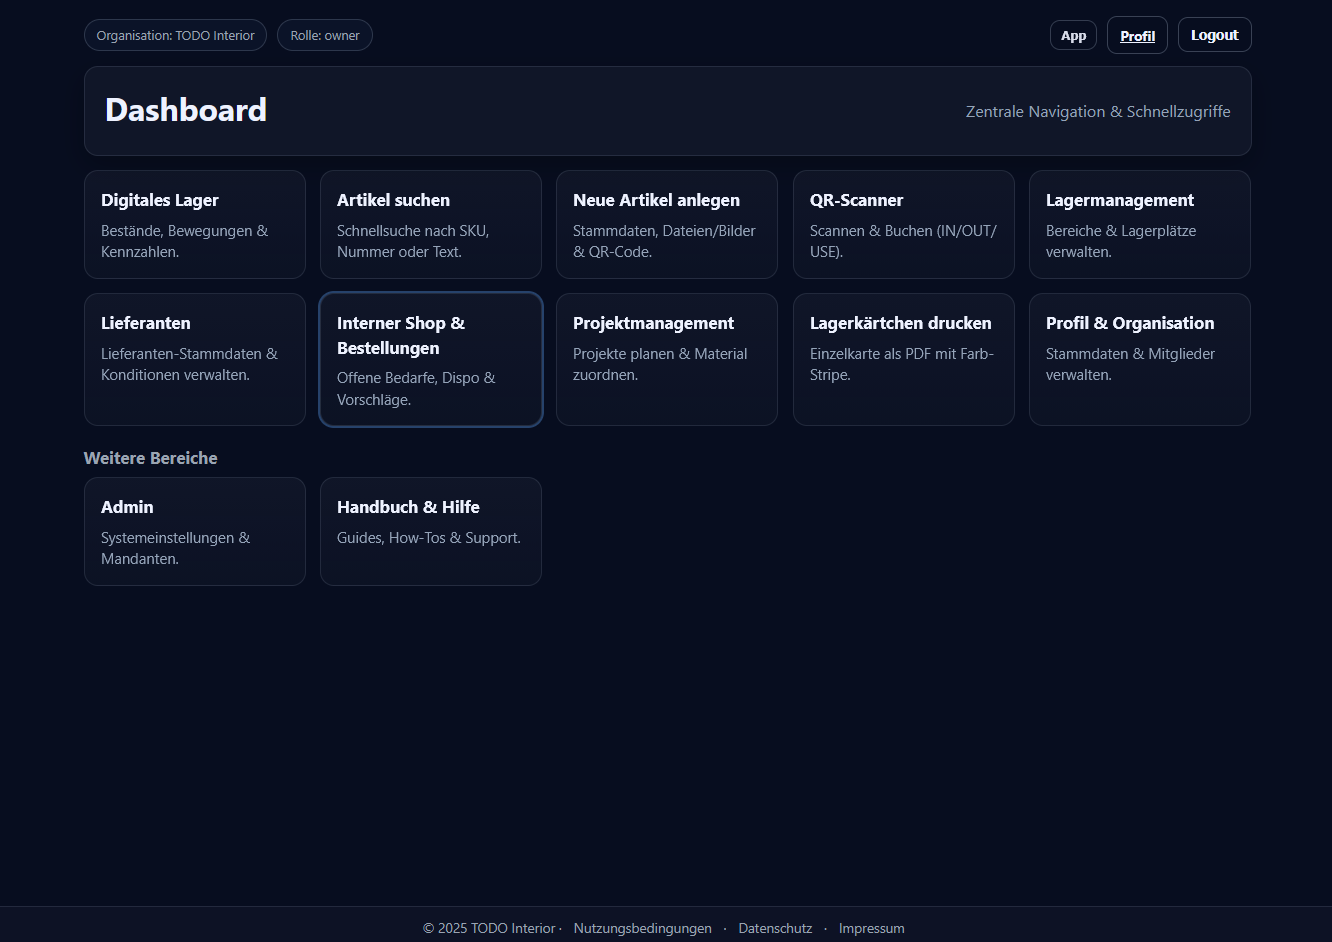This screenshot has height=942, width=1332.
Task: Go to Profil in top navigation
Action: pyautogui.click(x=1137, y=36)
